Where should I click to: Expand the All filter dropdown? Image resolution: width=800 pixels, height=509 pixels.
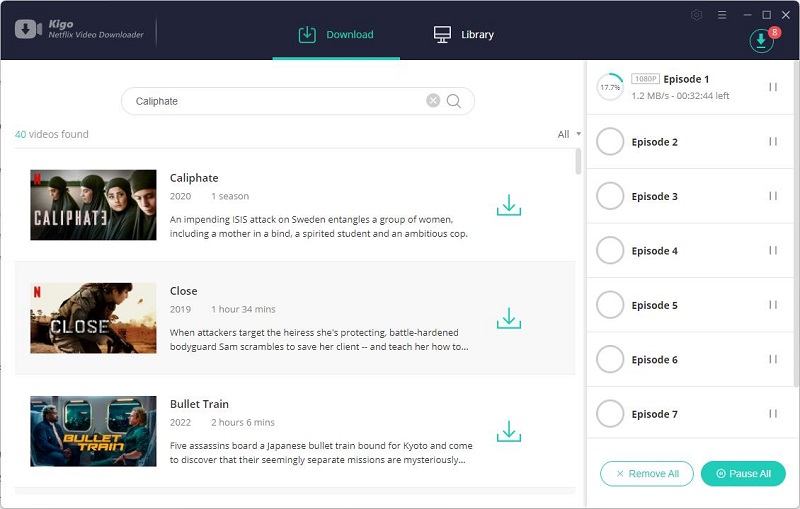tap(569, 134)
